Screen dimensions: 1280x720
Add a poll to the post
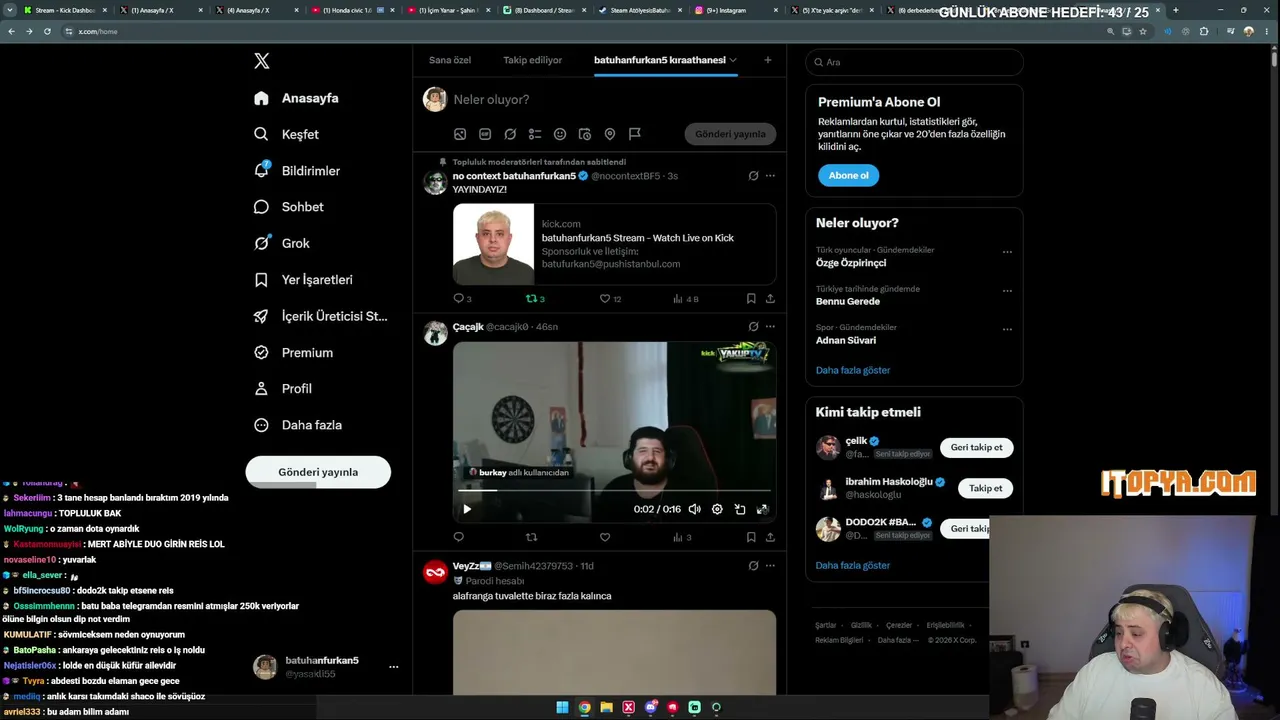pyautogui.click(x=535, y=134)
